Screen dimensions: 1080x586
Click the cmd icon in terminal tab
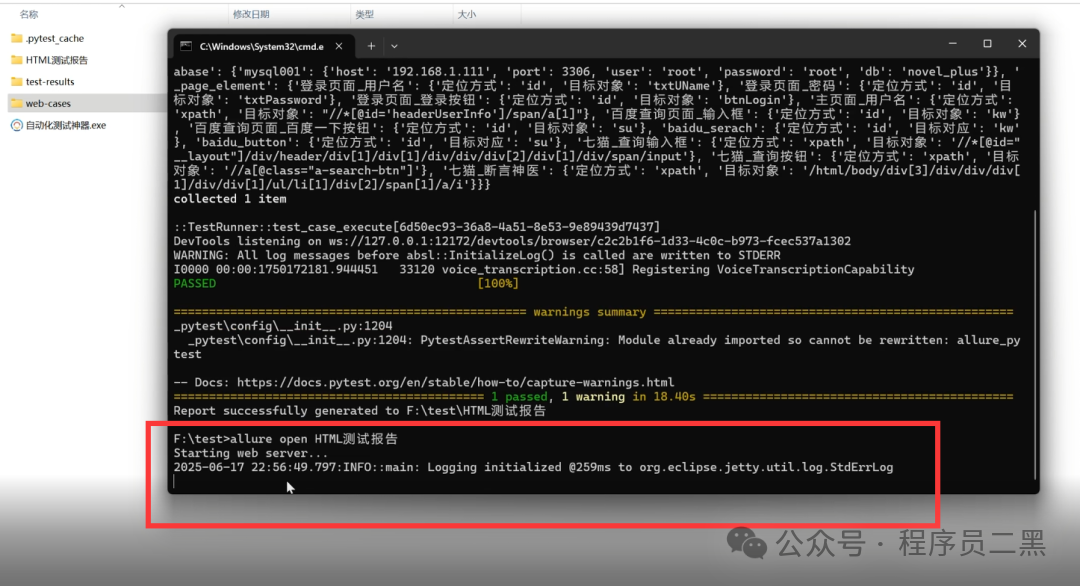[x=186, y=46]
